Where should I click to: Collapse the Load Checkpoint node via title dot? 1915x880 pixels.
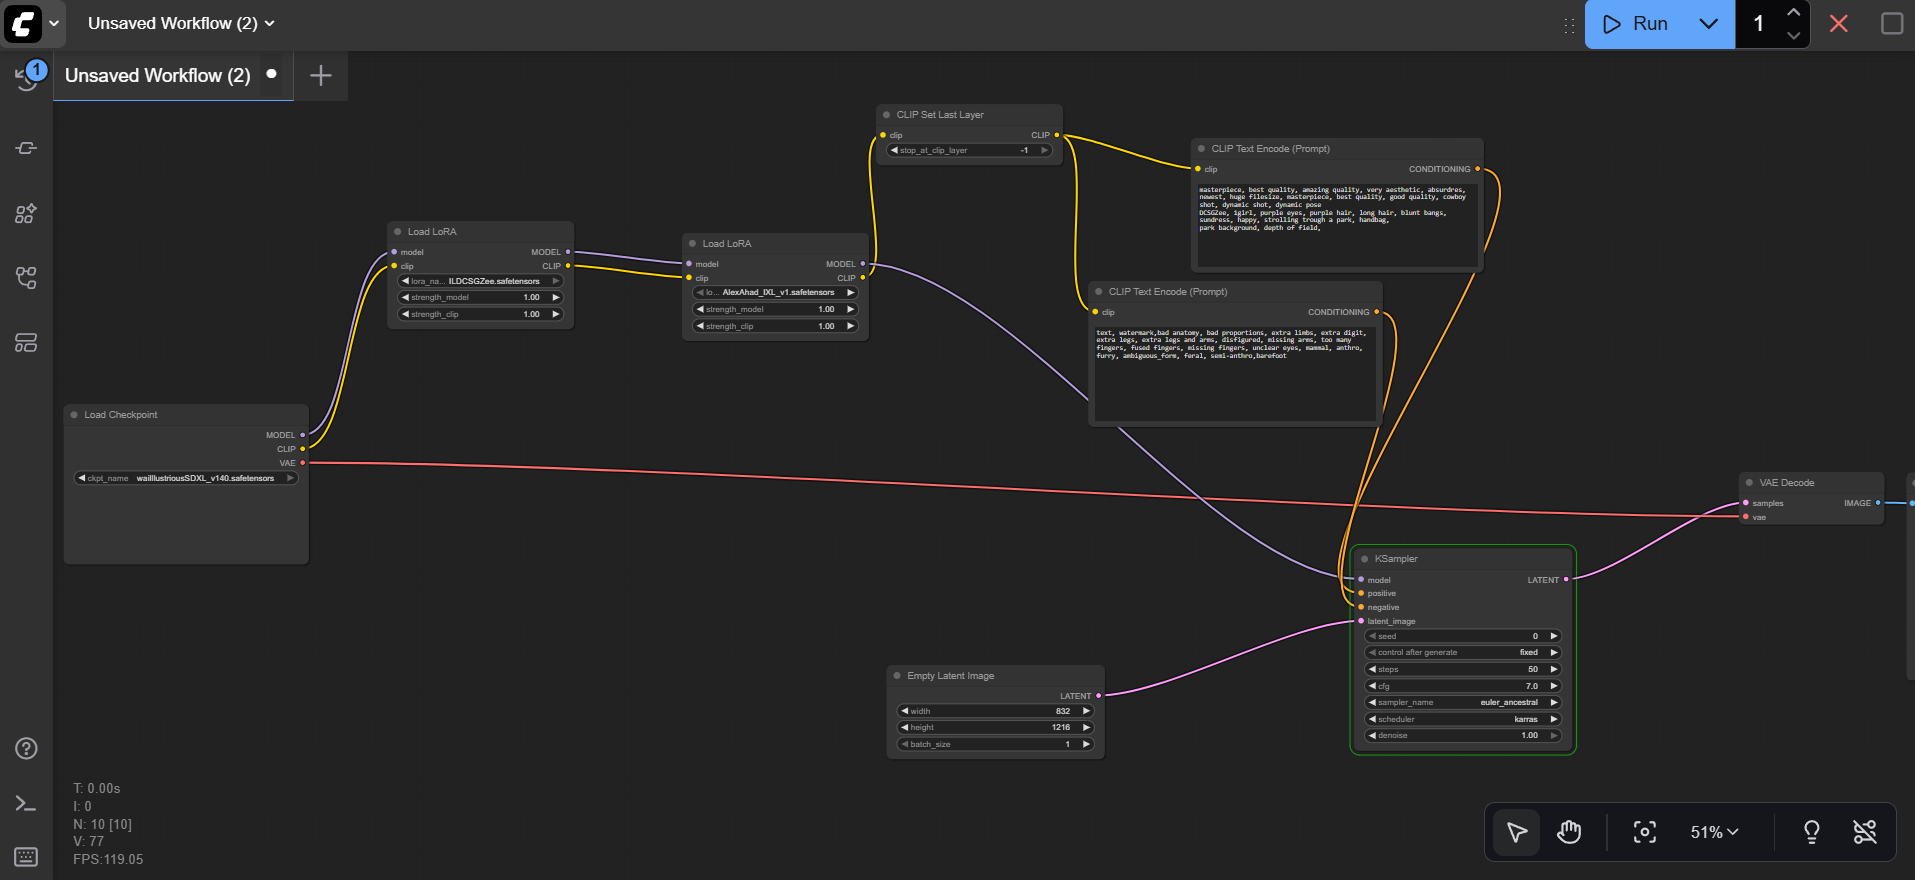(x=74, y=415)
